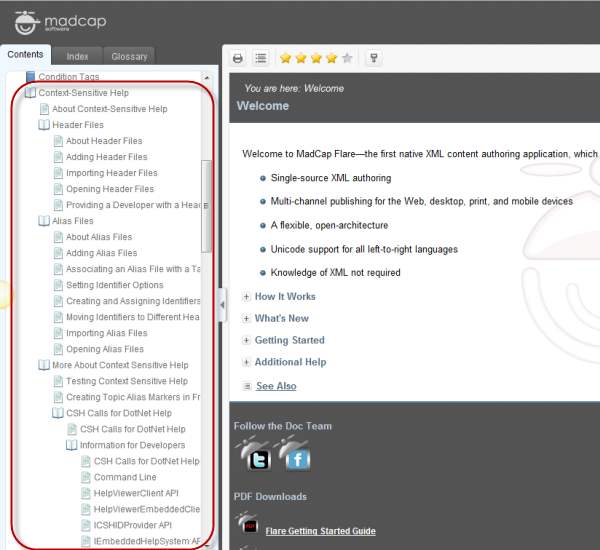The width and height of the screenshot is (600, 550).
Task: Open the Flare Getting Started Guide link
Action: (321, 531)
